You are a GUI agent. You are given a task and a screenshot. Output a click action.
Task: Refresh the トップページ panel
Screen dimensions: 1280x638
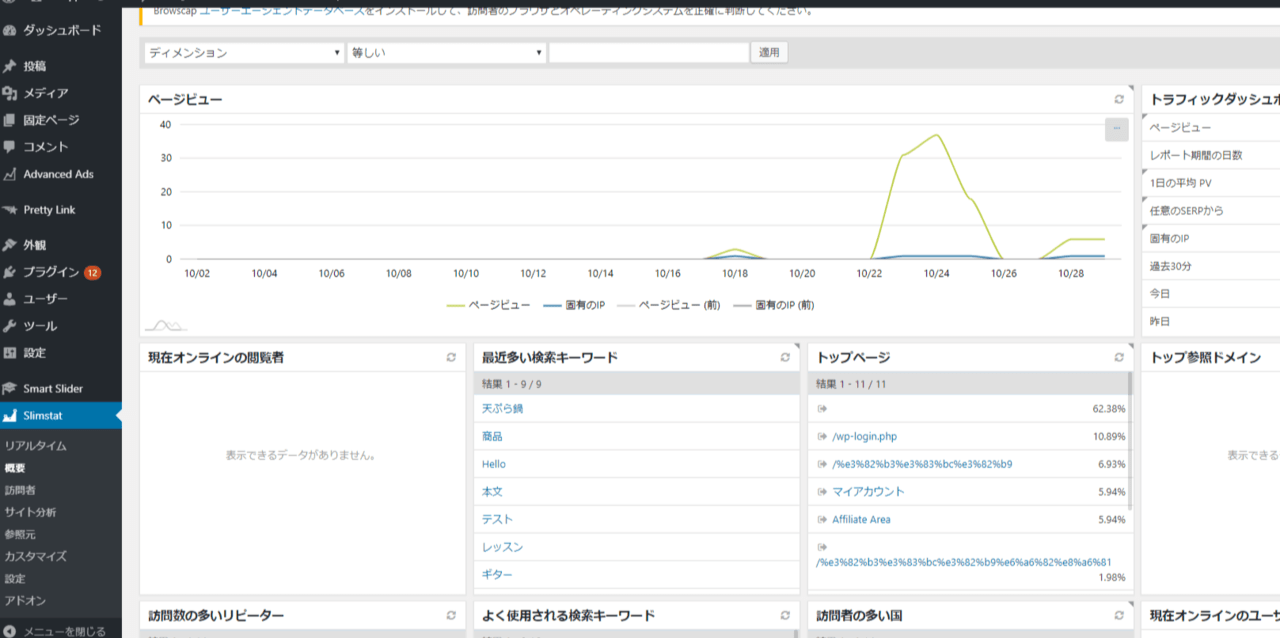point(1119,357)
